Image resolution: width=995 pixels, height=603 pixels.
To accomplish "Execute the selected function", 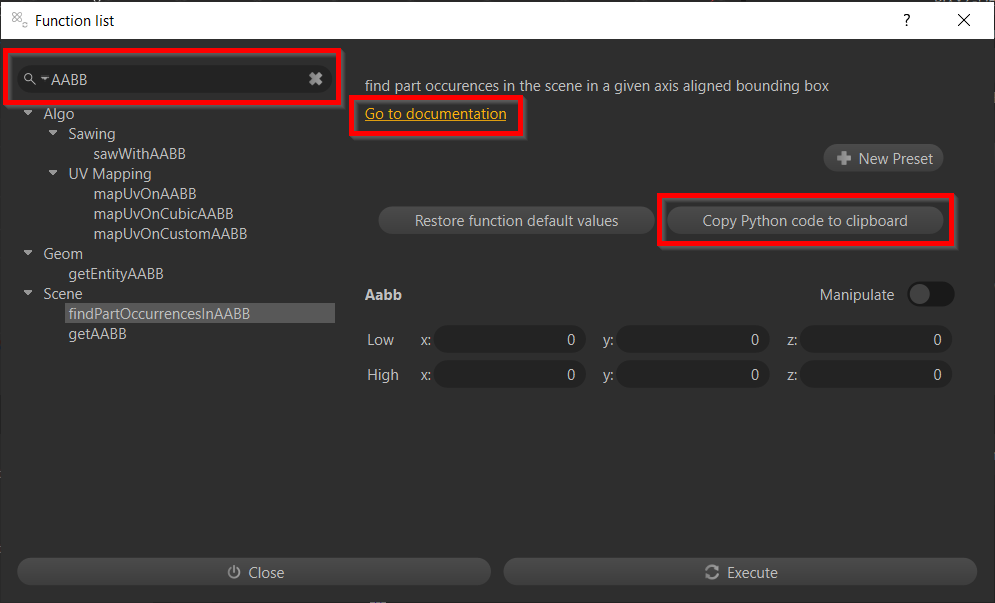I will [x=740, y=572].
